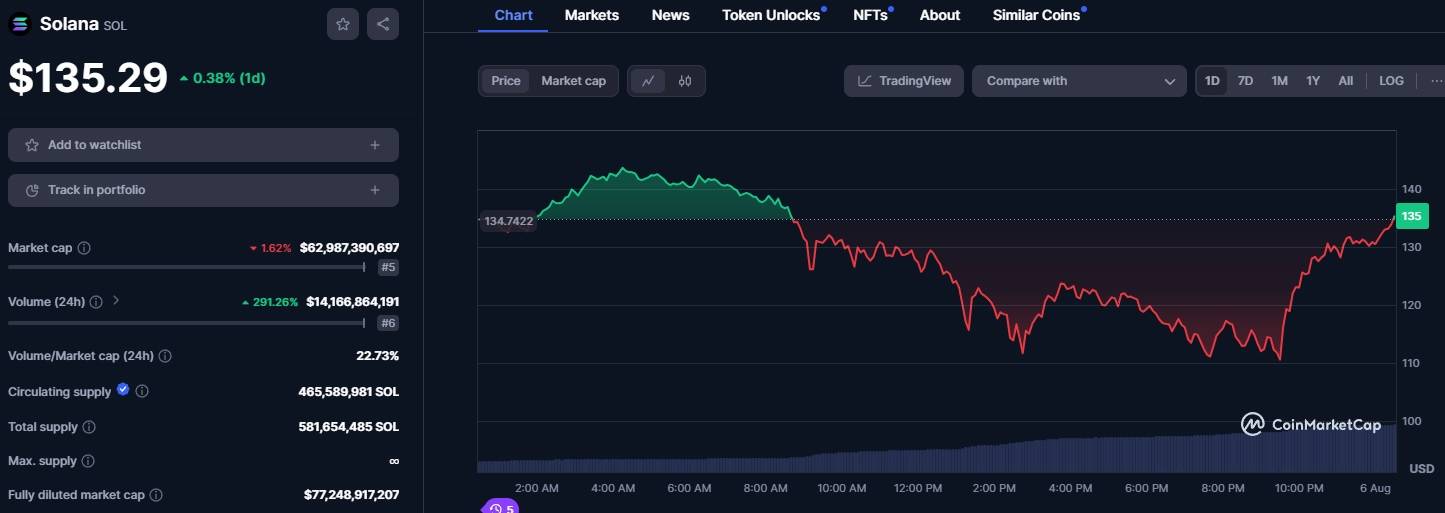Select the 1M time range

1279,81
